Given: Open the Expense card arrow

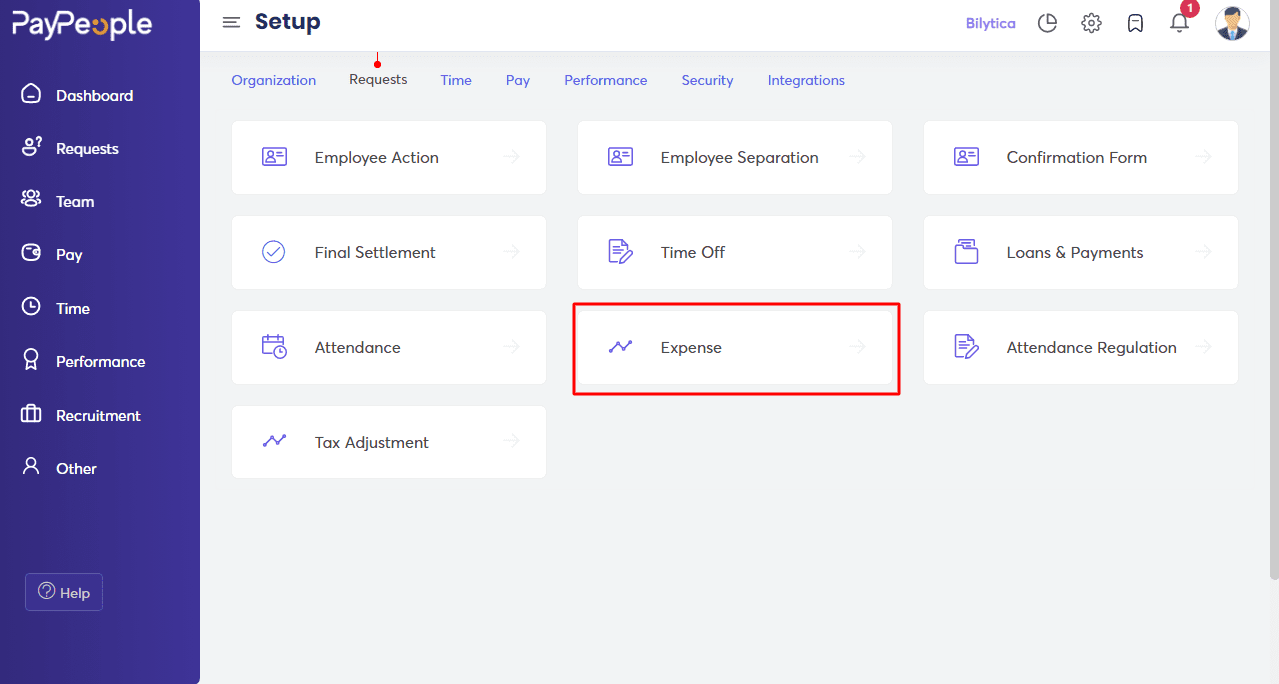Looking at the screenshot, I should pyautogui.click(x=858, y=347).
